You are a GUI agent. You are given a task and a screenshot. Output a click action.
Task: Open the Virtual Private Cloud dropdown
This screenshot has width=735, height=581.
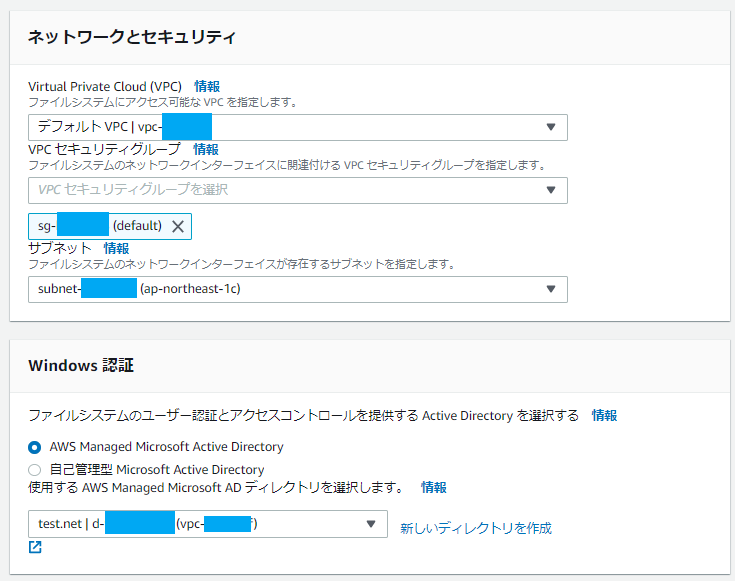tap(298, 127)
